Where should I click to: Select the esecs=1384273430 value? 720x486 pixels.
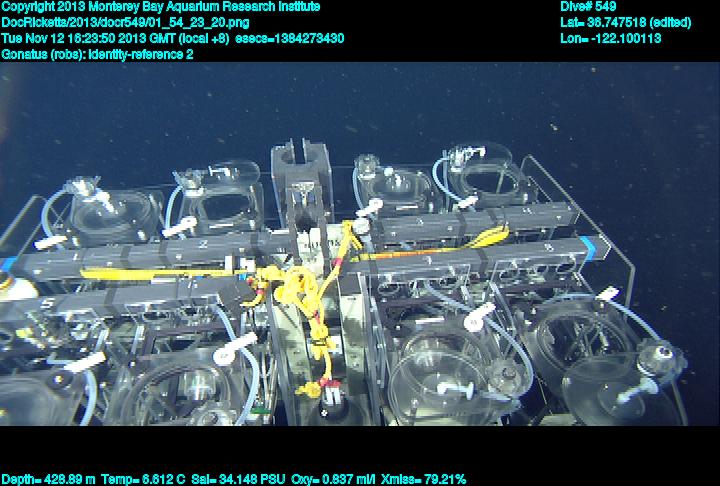pos(290,38)
